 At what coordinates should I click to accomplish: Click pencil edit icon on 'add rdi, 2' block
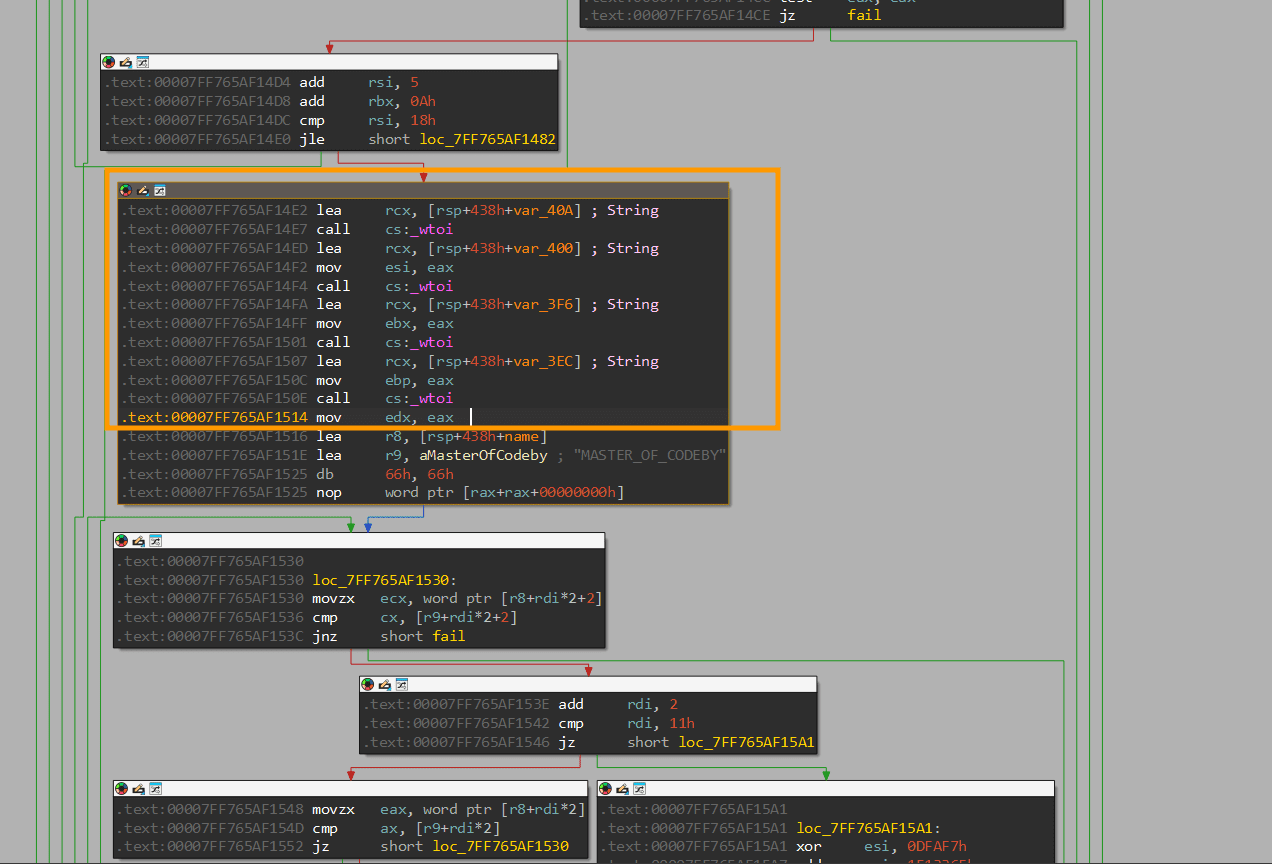[385, 685]
